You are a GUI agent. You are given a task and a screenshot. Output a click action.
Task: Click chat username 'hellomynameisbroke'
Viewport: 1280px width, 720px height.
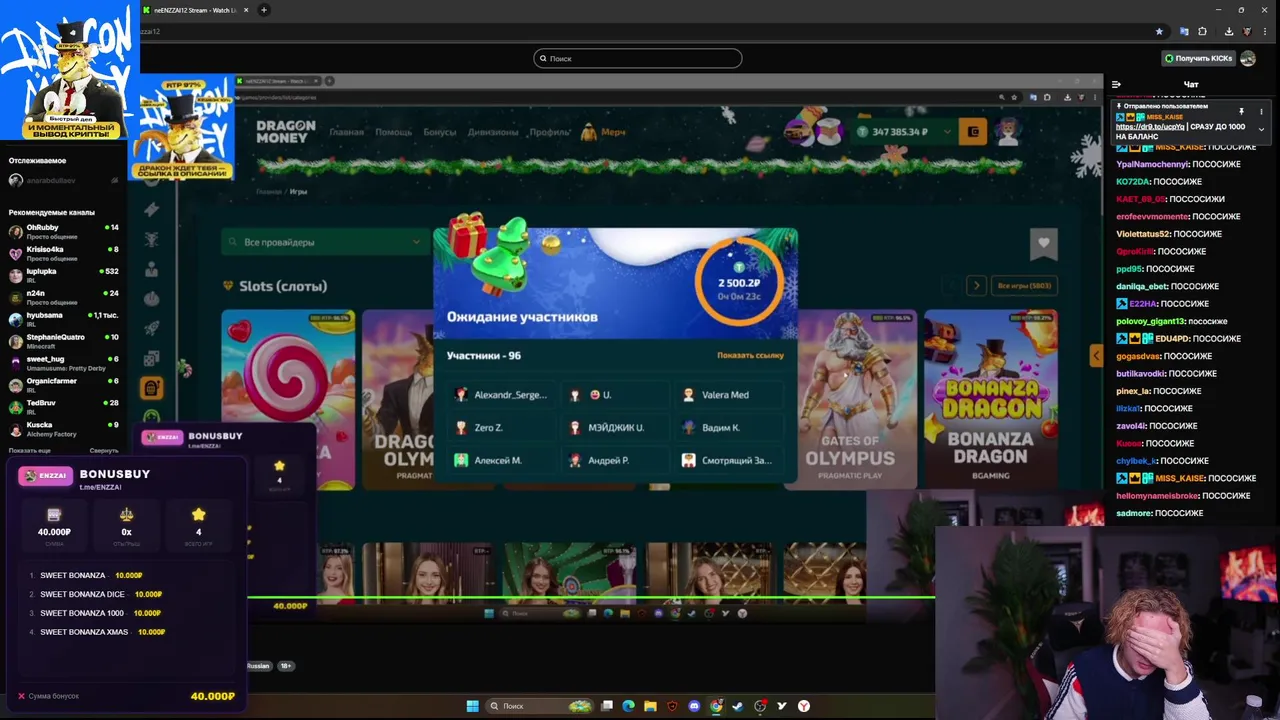point(1157,496)
